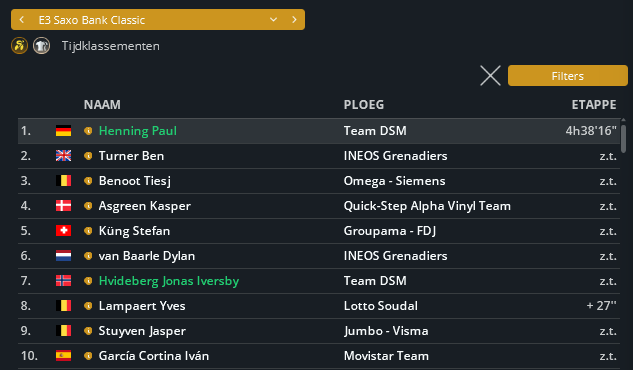633x370 pixels.
Task: Sort by the ETAPPE column header
Action: pyautogui.click(x=594, y=105)
